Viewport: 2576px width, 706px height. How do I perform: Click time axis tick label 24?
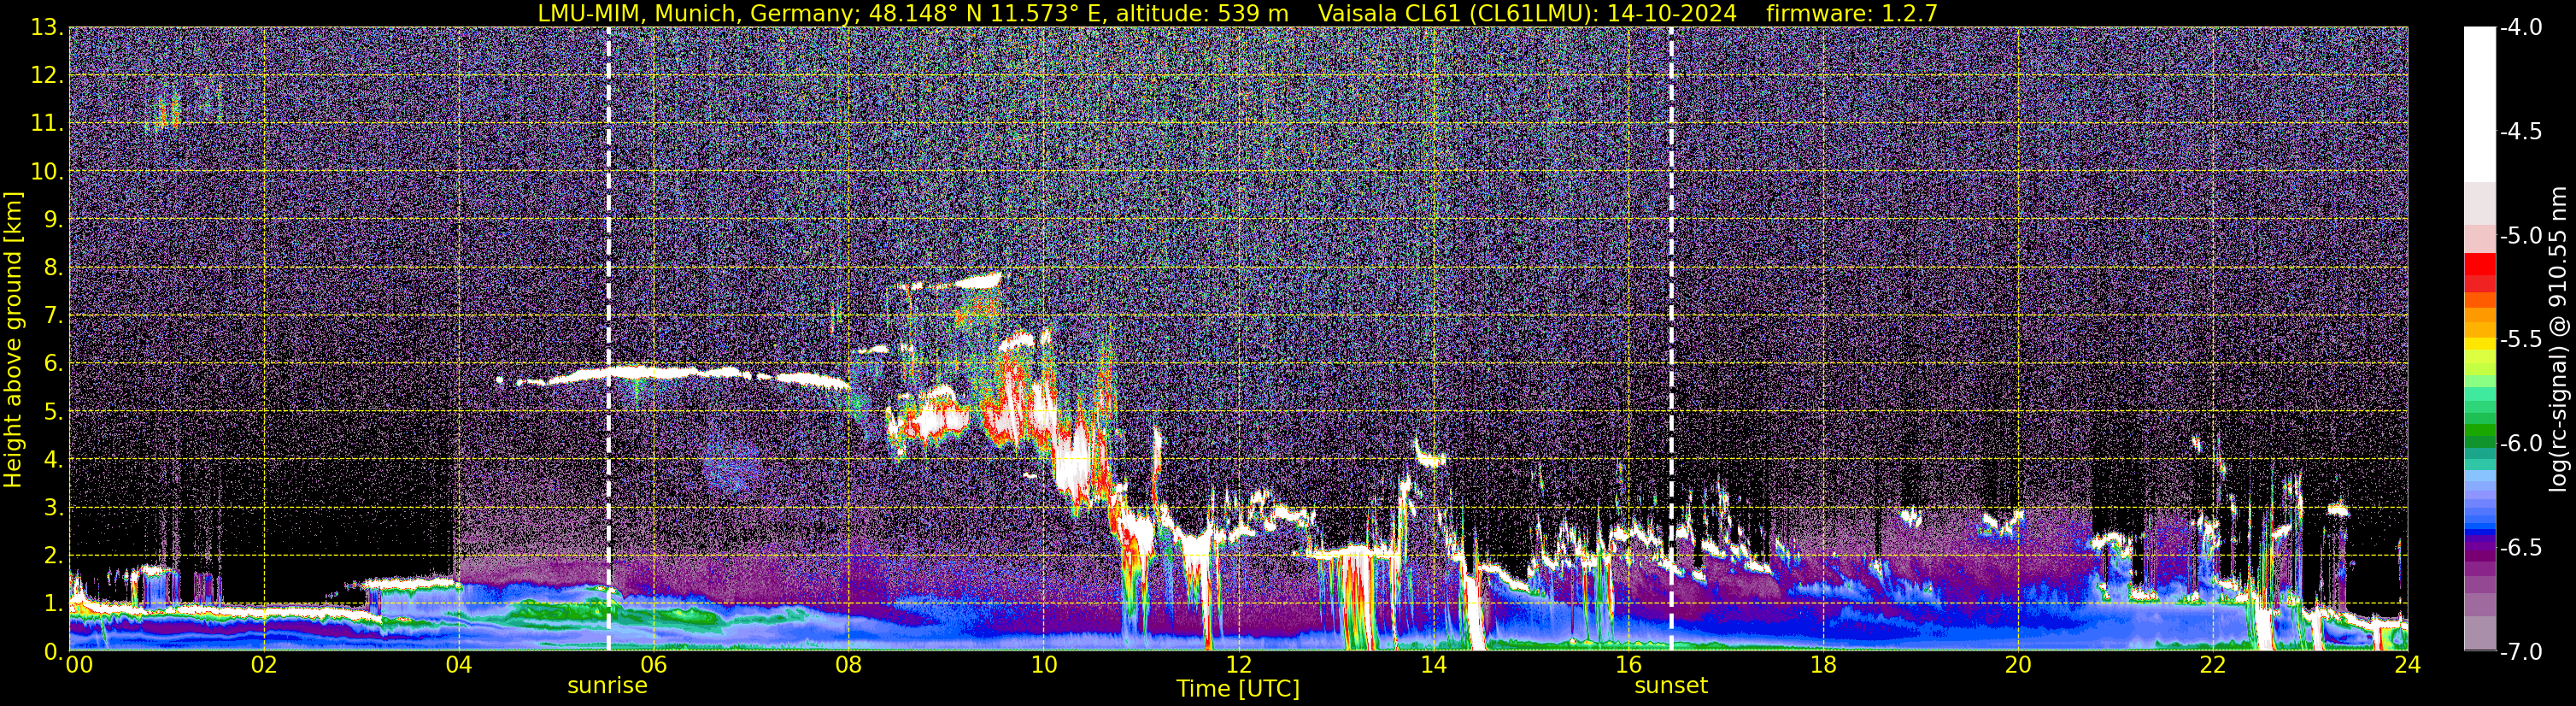2408,665
